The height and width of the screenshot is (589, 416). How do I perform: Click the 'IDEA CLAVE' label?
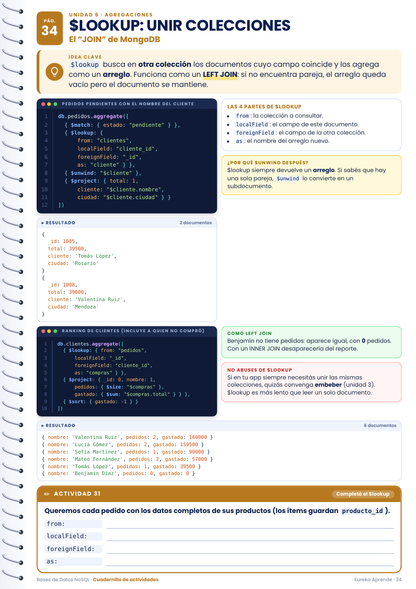click(x=85, y=57)
